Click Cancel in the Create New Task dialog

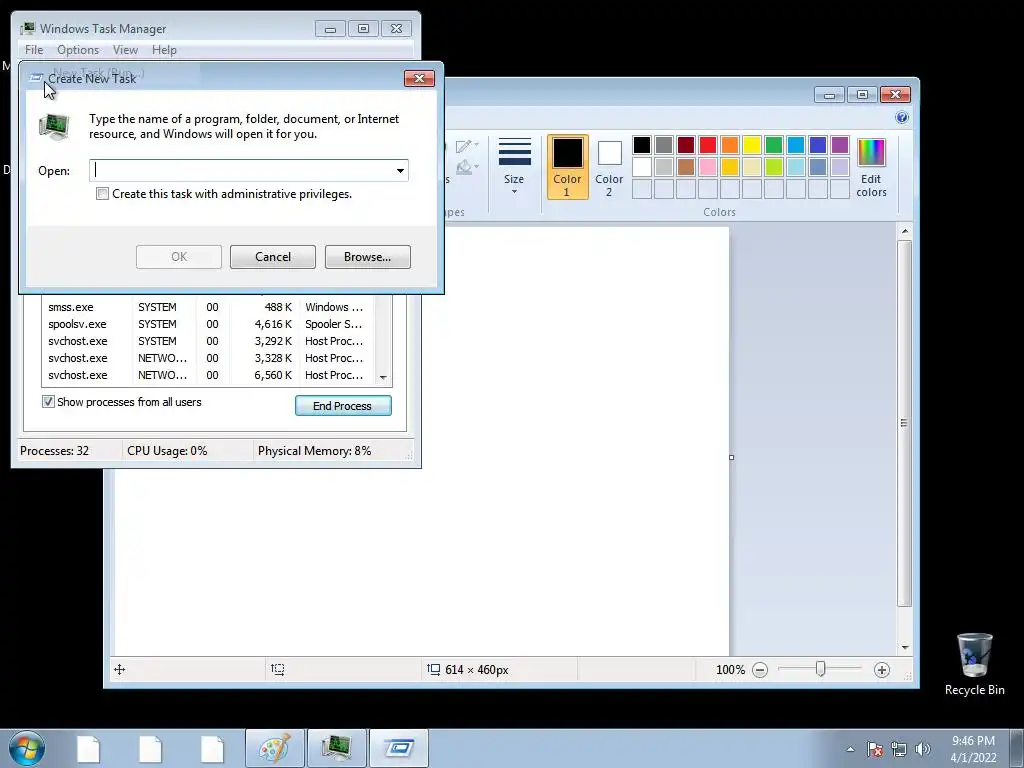click(272, 257)
